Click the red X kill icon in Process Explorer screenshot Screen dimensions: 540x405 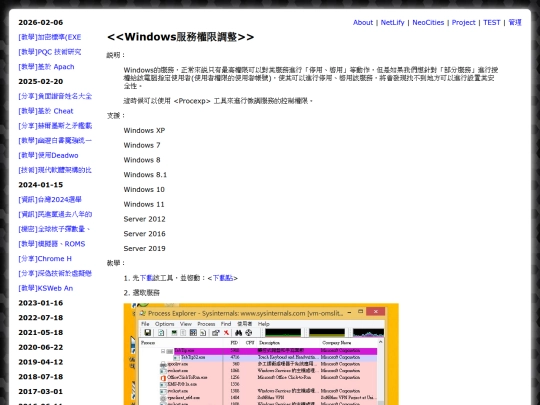226,333
